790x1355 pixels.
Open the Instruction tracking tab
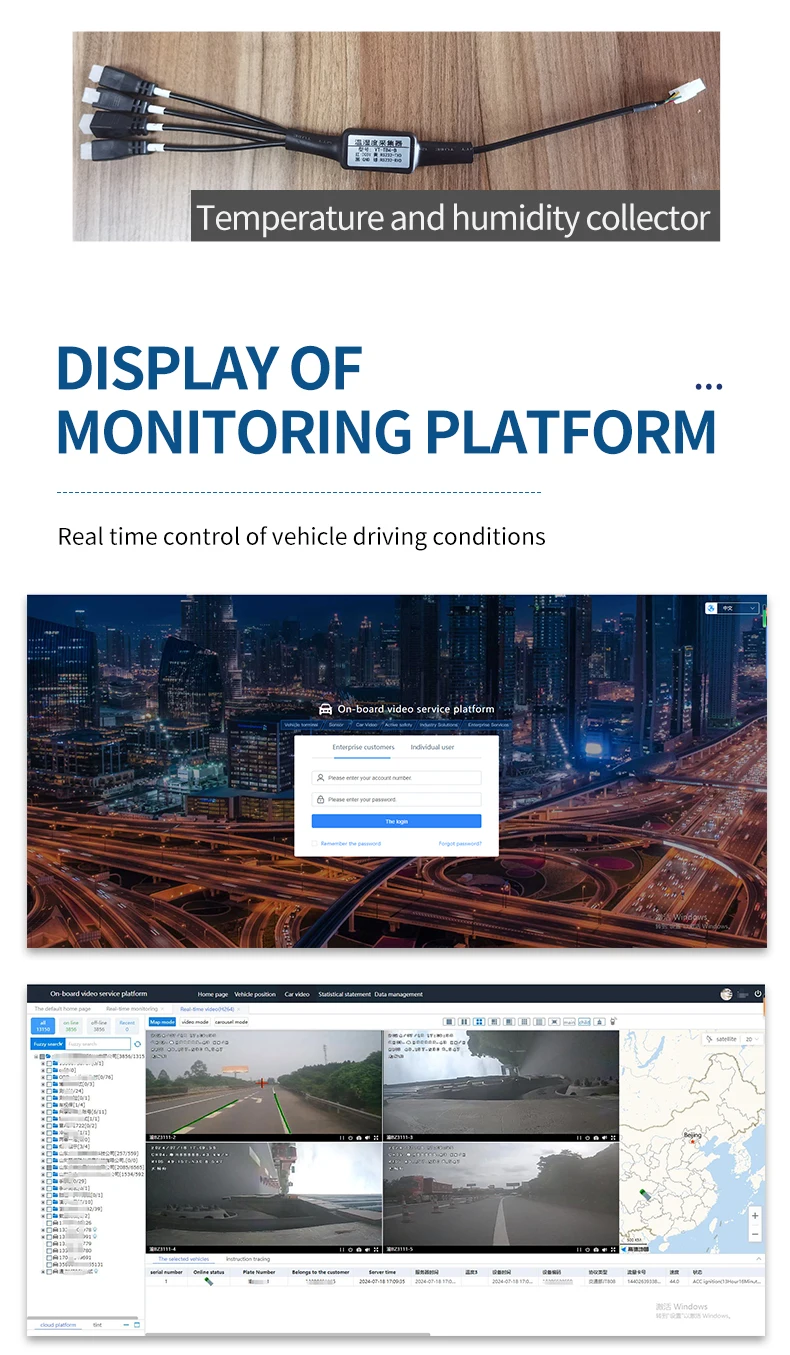click(248, 1259)
